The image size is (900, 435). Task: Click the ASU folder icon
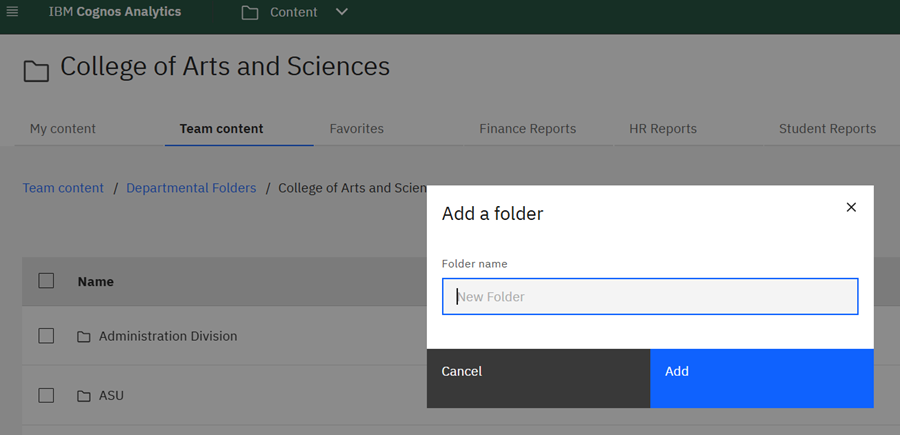[84, 396]
